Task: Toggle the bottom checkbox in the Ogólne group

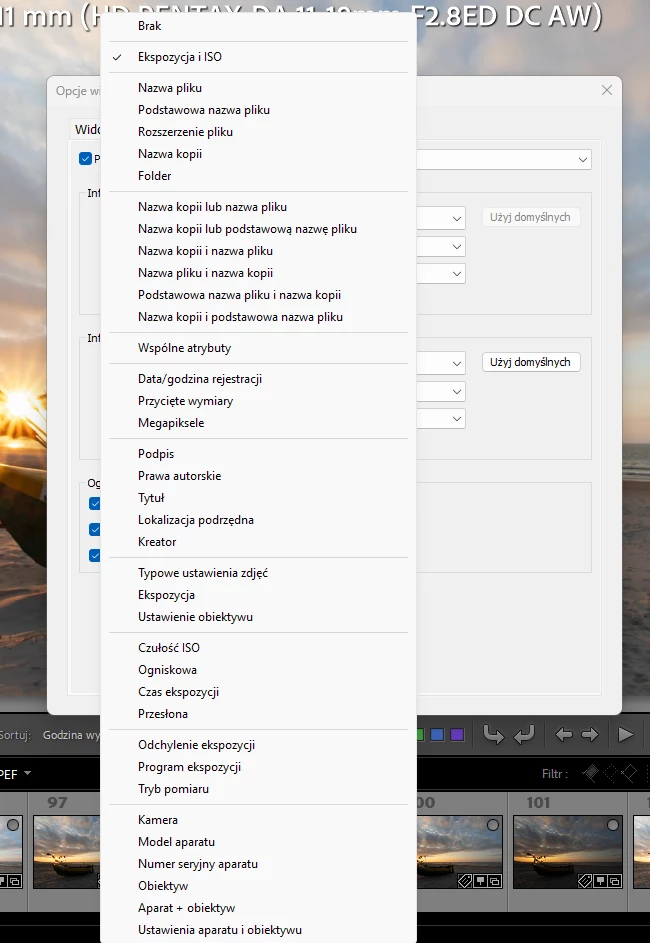Action: tap(94, 555)
